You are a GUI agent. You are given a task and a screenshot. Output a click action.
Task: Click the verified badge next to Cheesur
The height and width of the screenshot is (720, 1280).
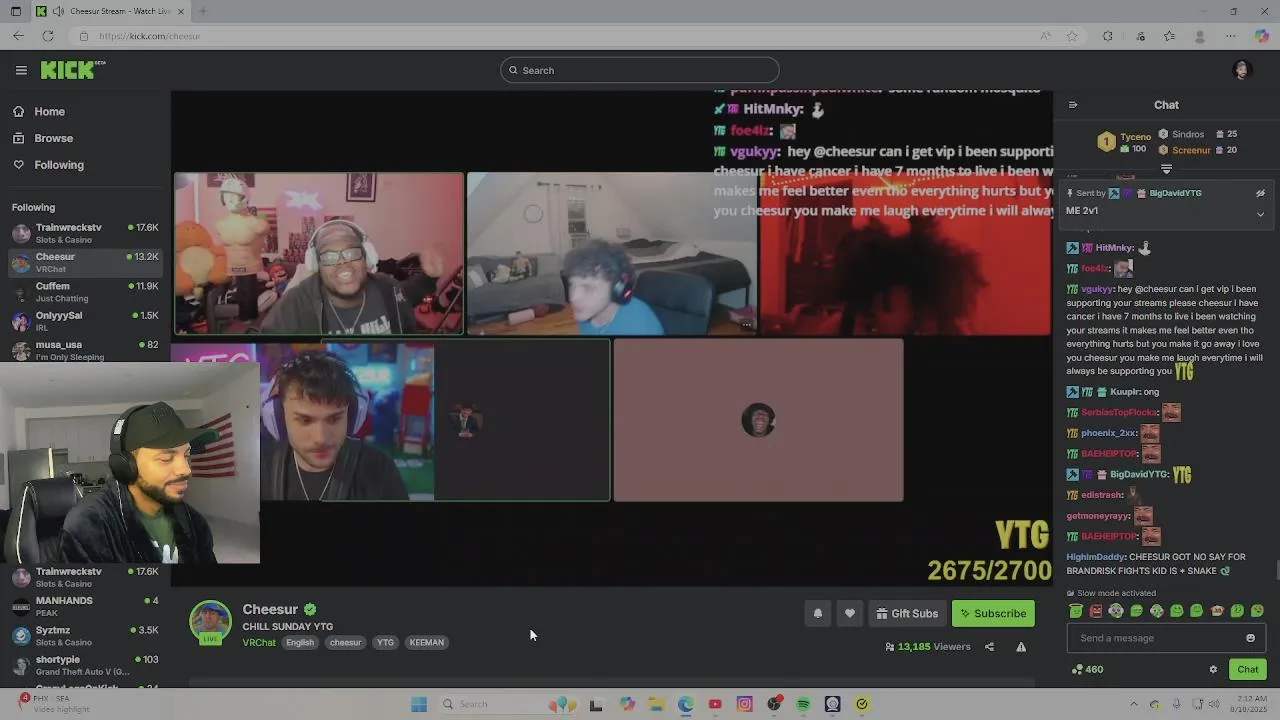[310, 610]
